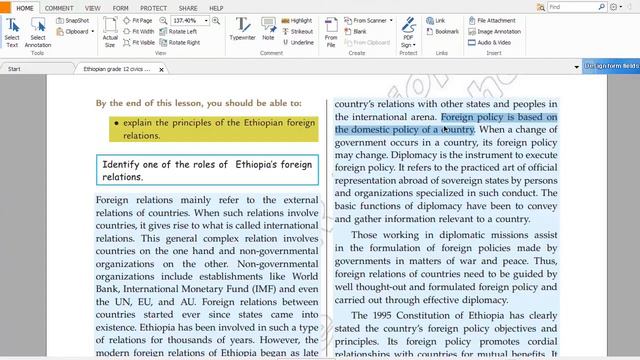Image resolution: width=640 pixels, height=360 pixels.
Task: Open the find settings gear dropdown
Action: pos(616,7)
